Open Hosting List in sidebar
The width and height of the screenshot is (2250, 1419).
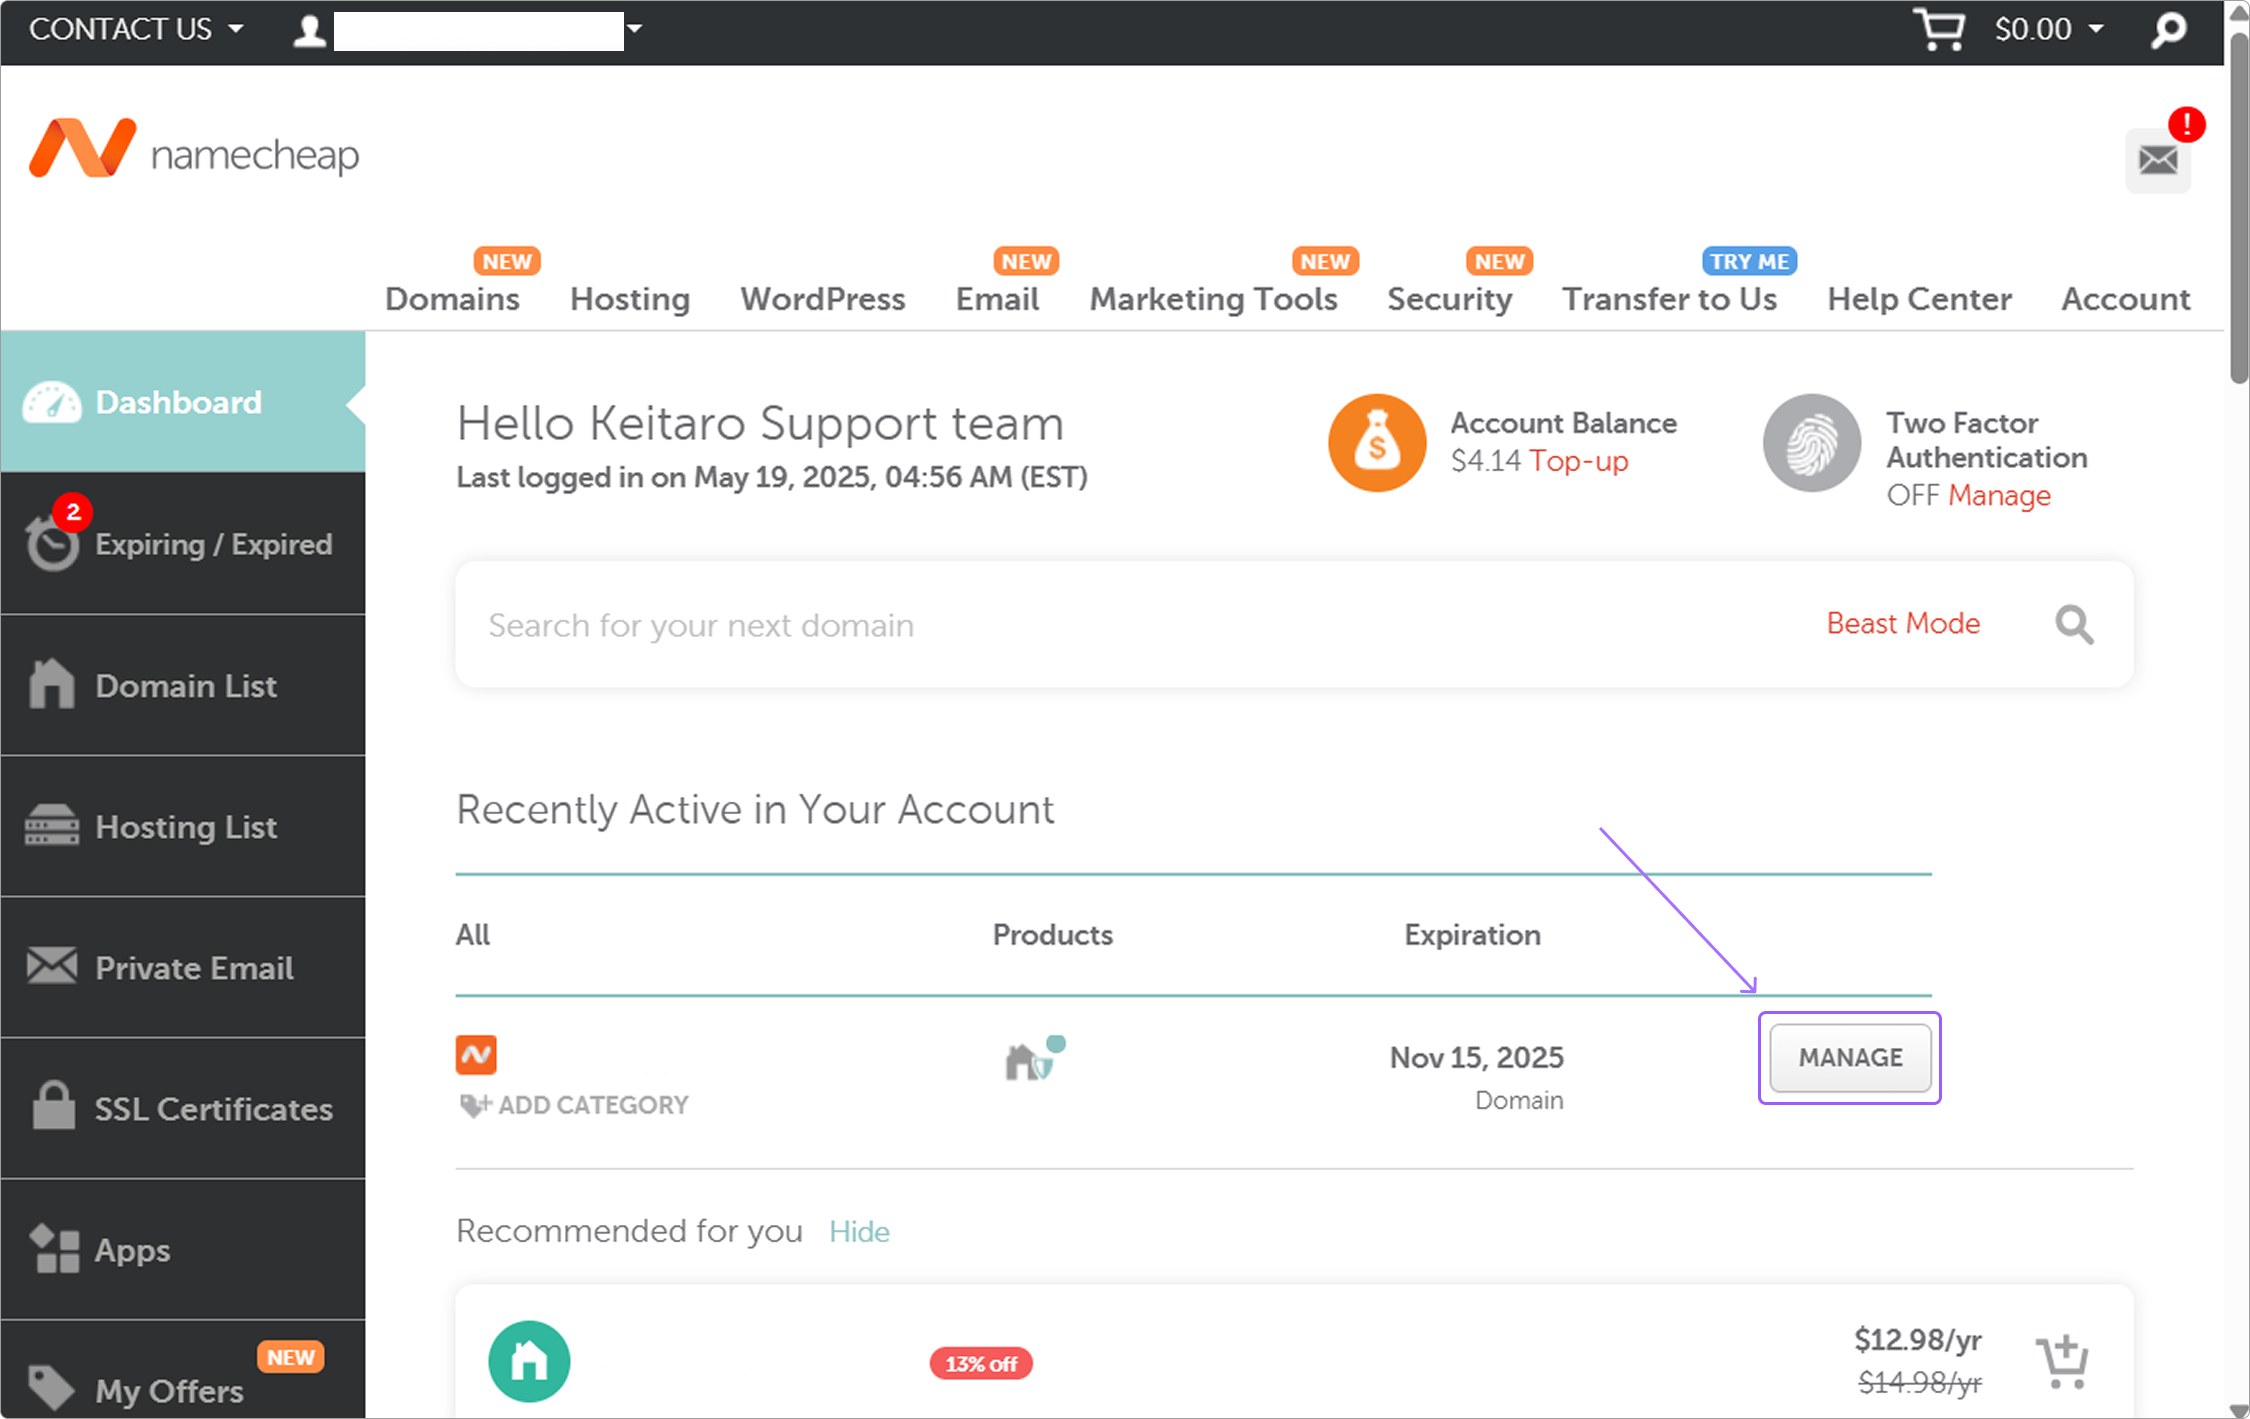[183, 827]
